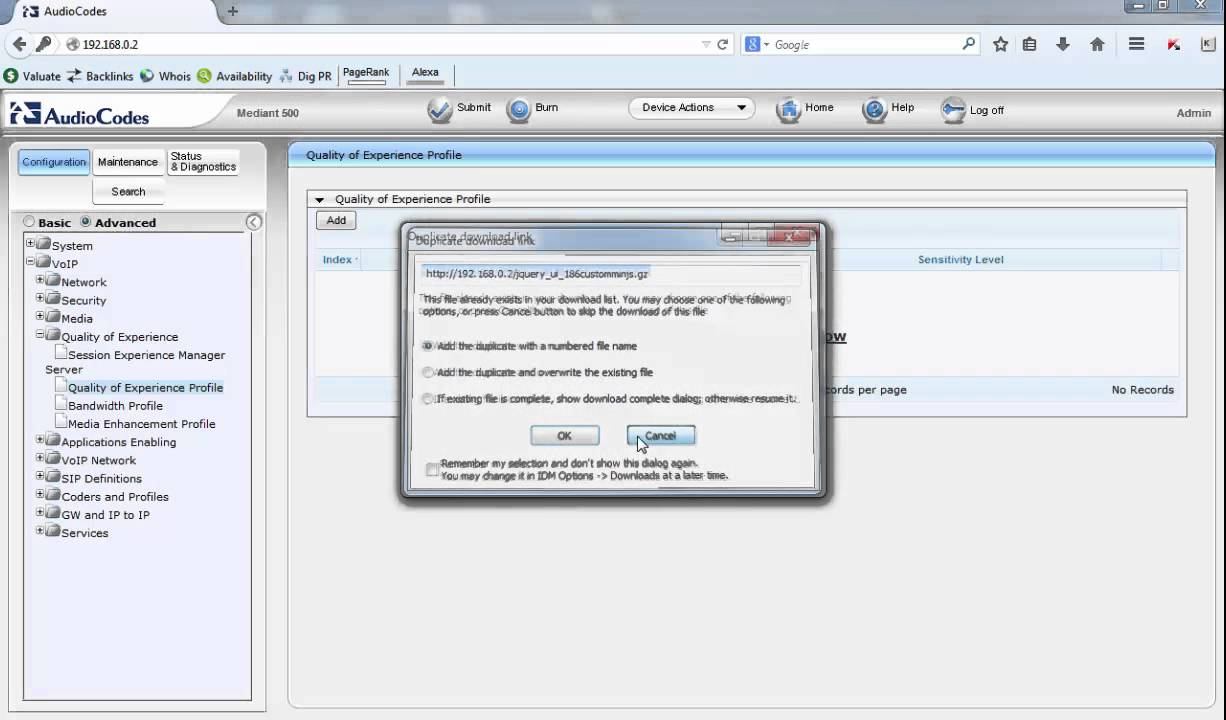Click the Log off key icon
This screenshot has width=1226, height=720.
pos(953,110)
